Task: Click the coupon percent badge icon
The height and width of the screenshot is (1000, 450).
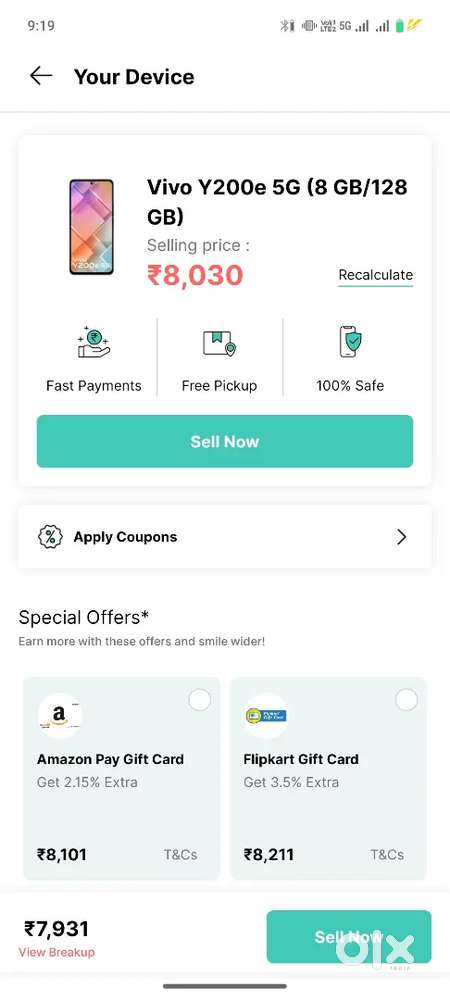Action: tap(50, 536)
